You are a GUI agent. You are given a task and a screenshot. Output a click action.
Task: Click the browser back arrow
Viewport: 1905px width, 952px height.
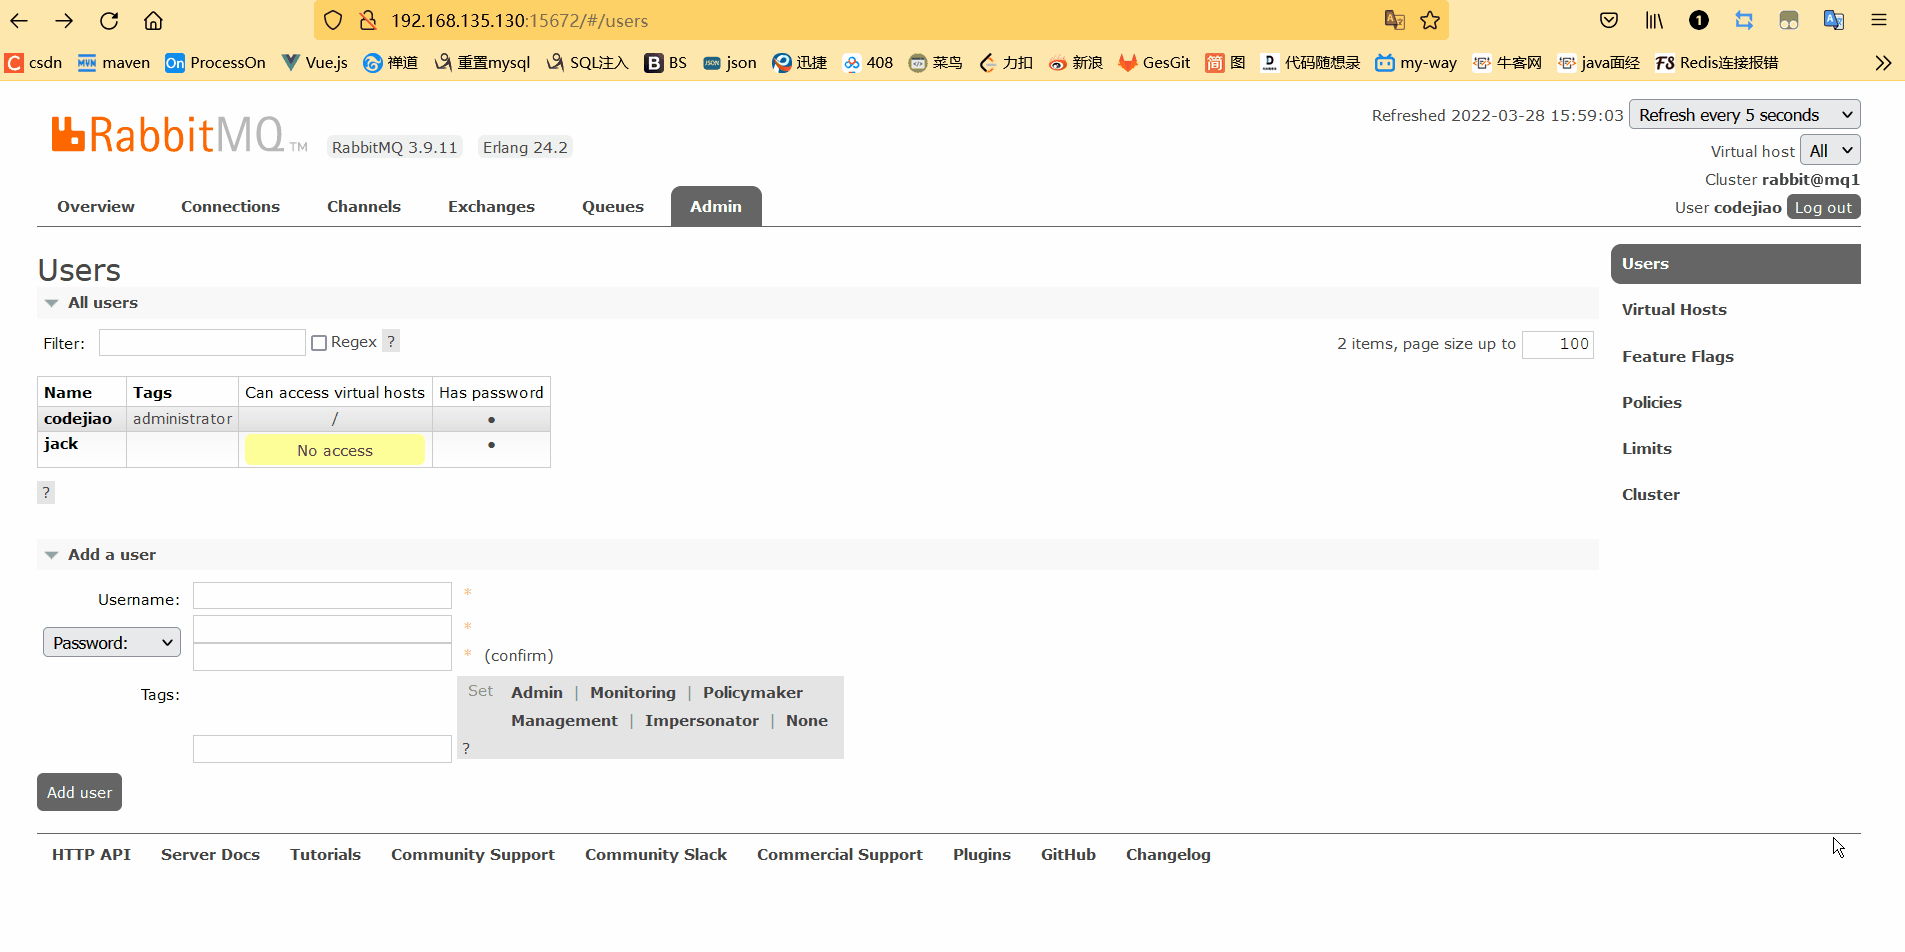pos(19,20)
